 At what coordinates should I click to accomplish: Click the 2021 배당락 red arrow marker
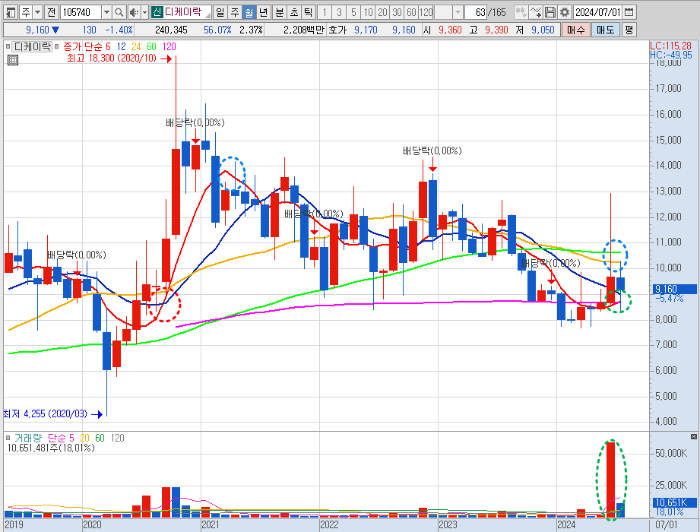314,232
